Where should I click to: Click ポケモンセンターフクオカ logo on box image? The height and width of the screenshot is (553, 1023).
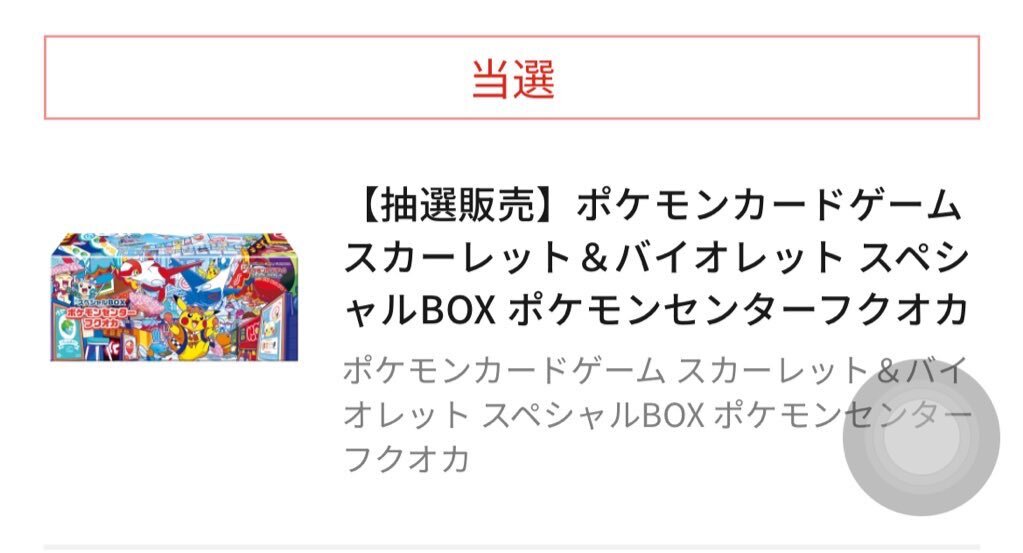tap(100, 320)
